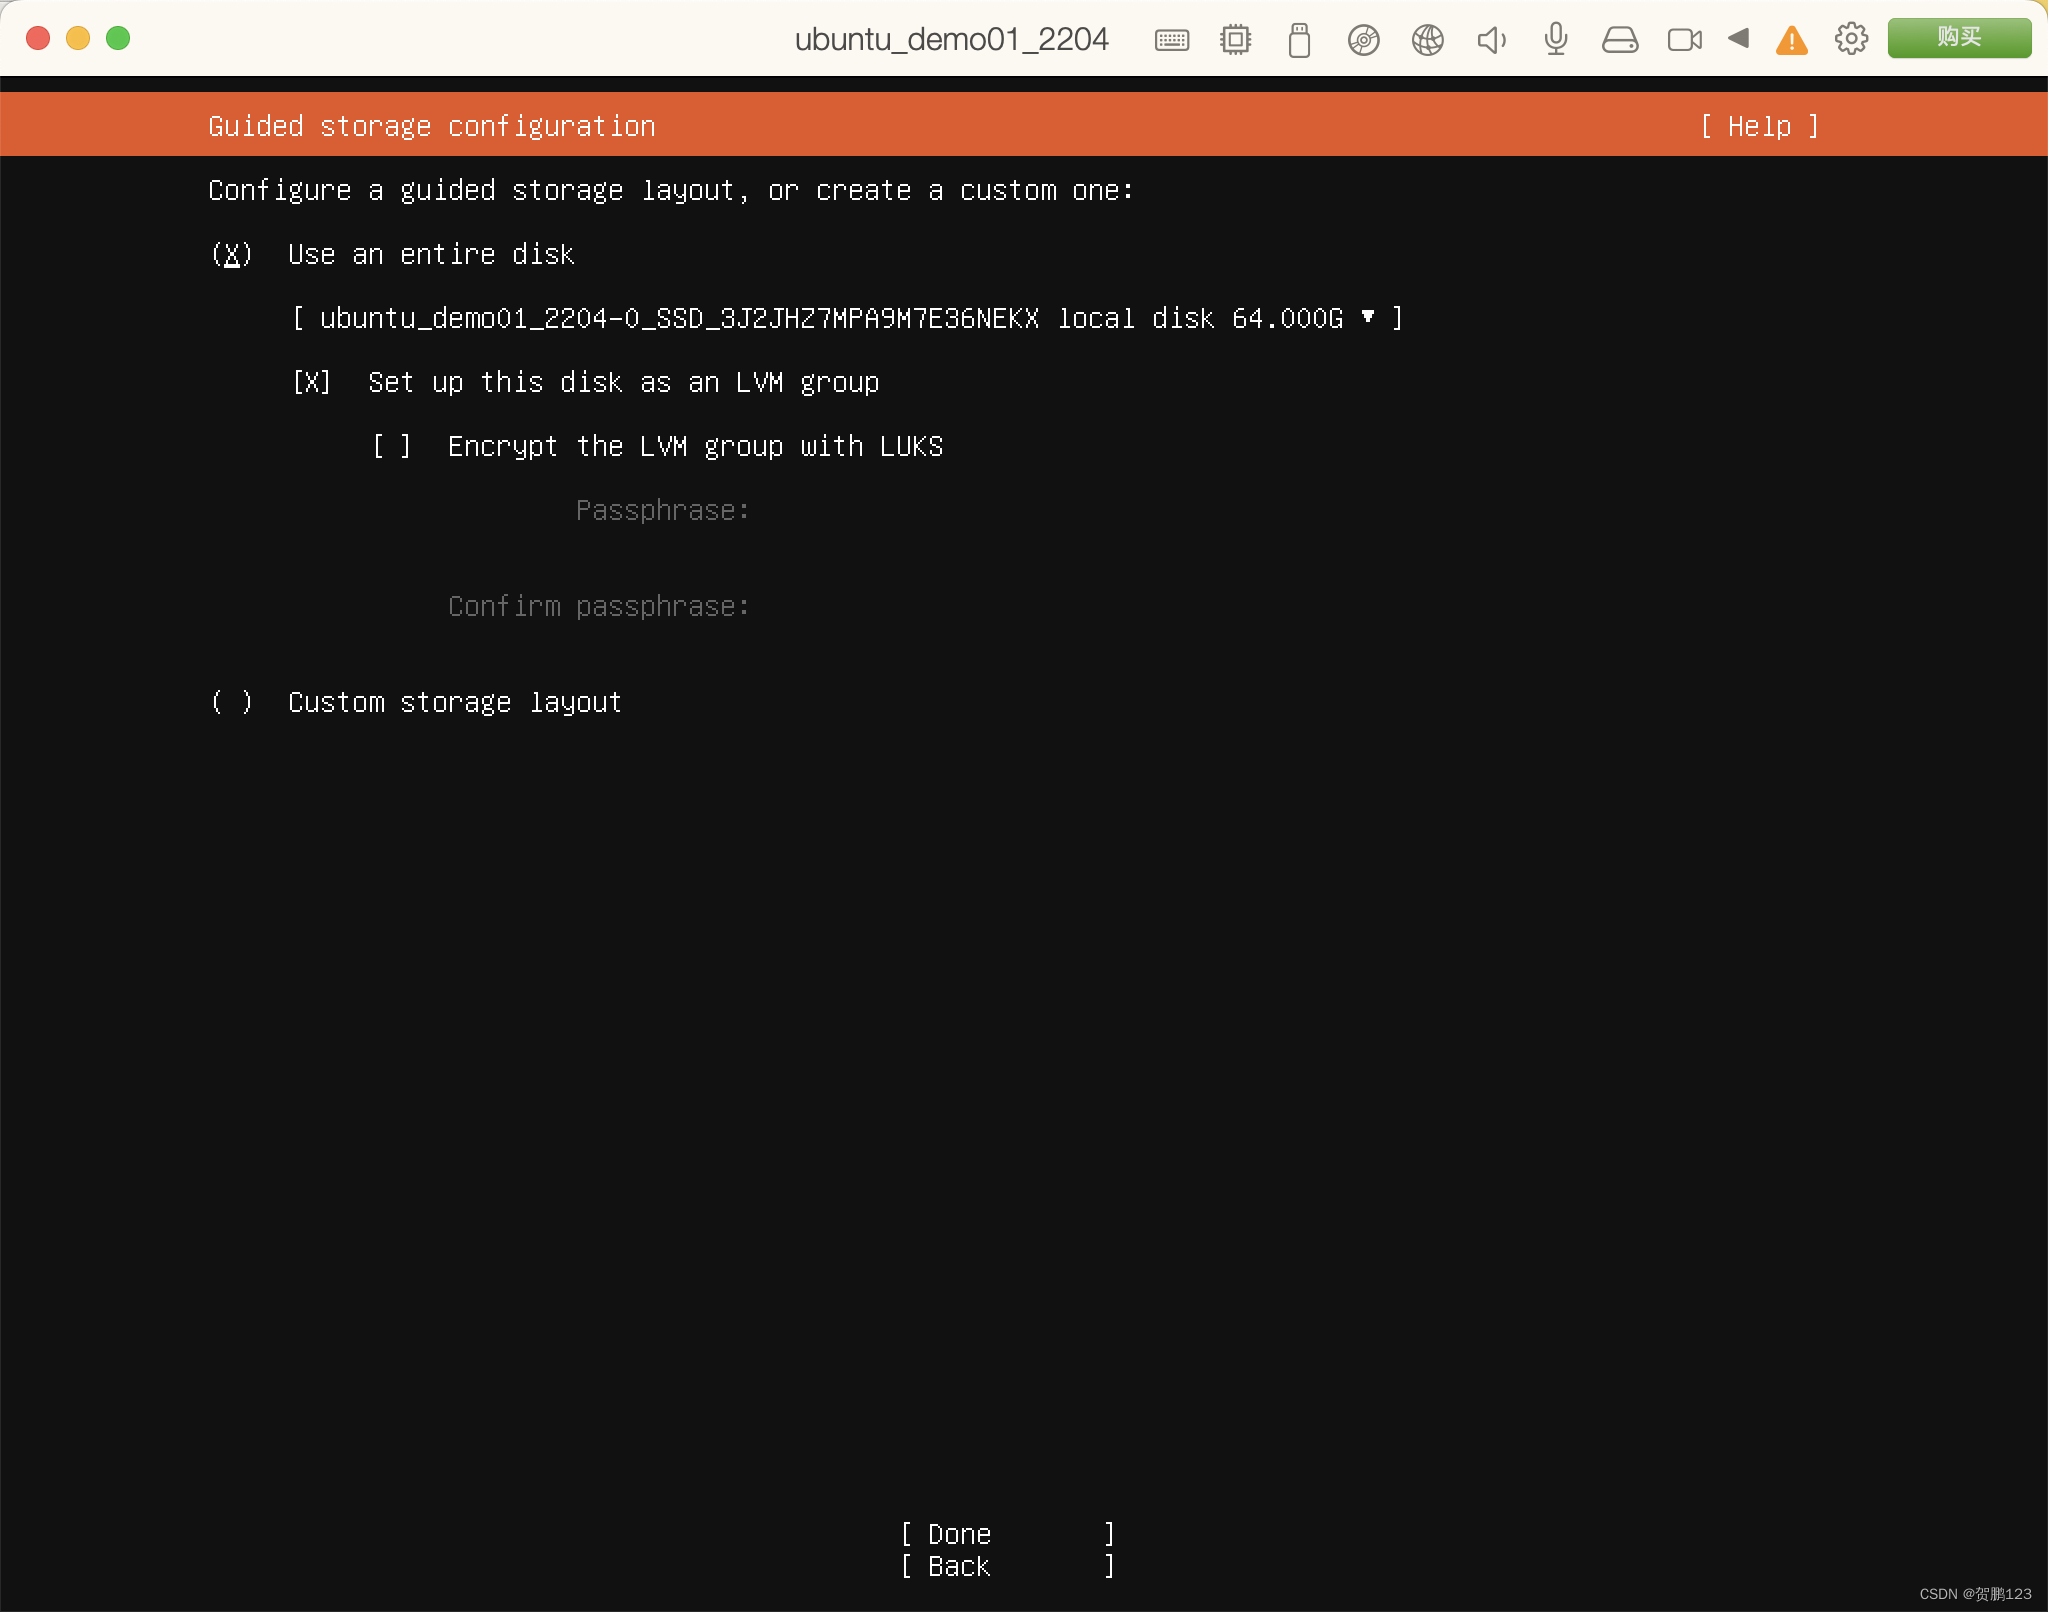
Task: Open the disk selection dropdown
Action: coord(1370,317)
